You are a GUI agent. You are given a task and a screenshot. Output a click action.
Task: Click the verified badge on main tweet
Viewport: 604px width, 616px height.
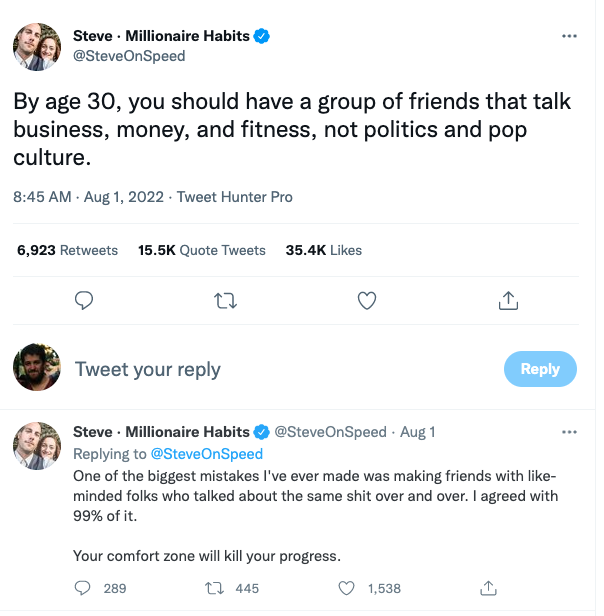click(263, 37)
